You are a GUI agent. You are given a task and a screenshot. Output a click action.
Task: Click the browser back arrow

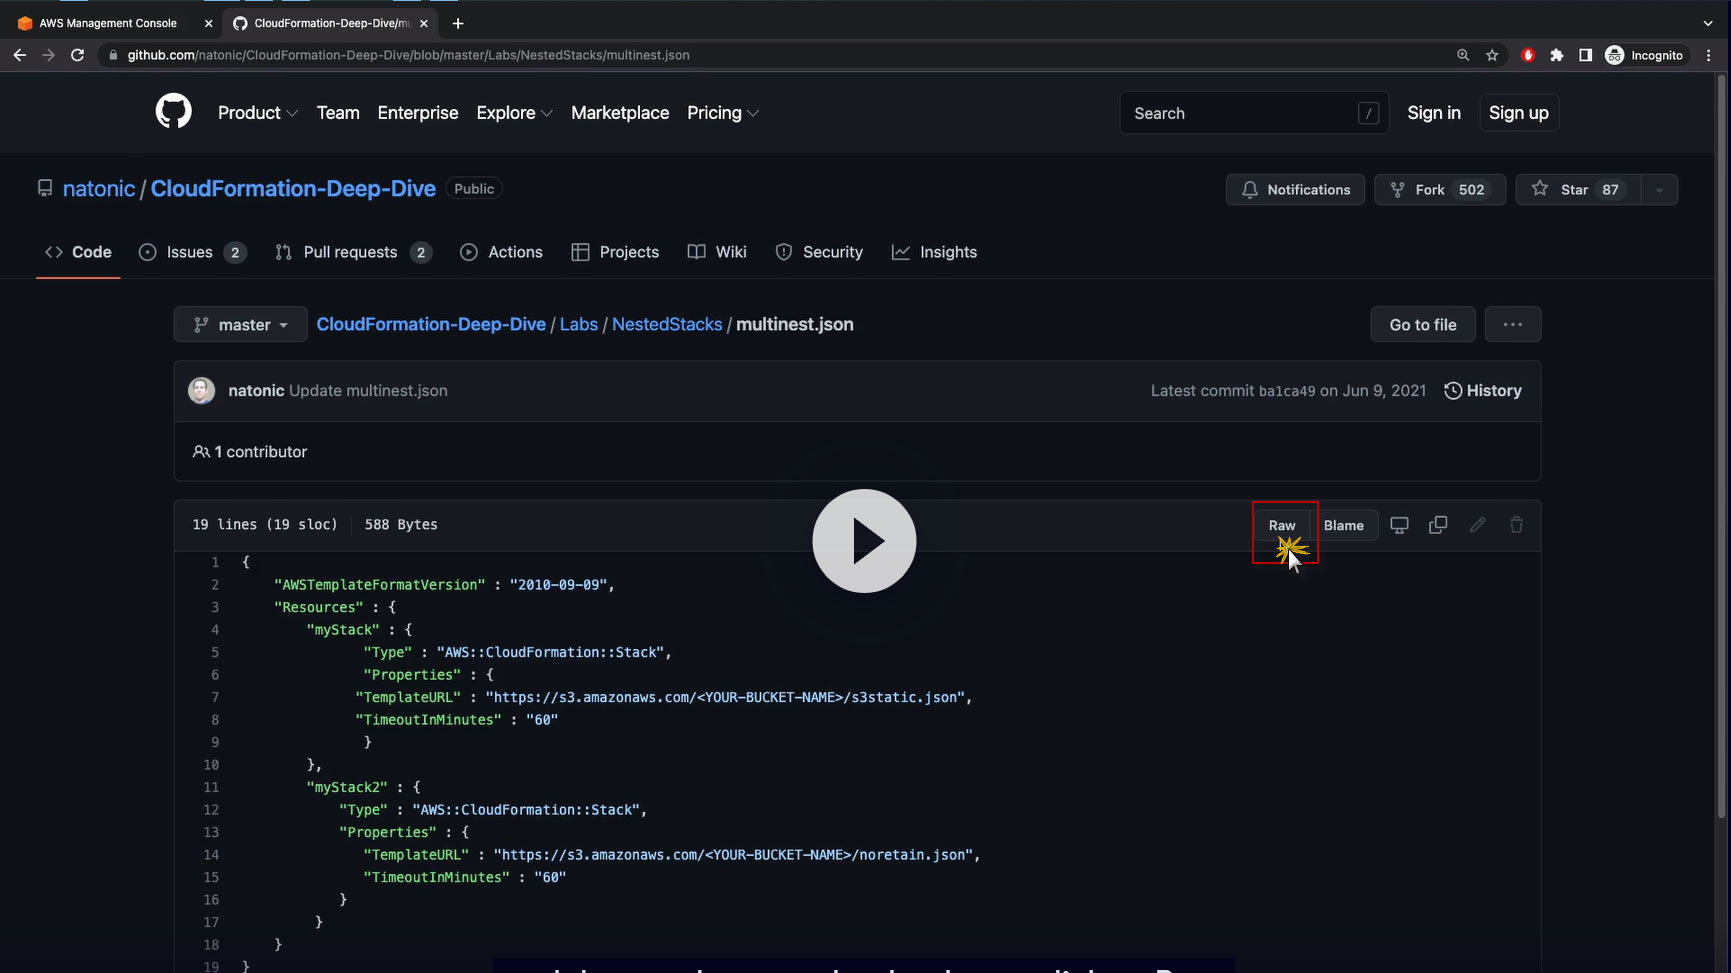click(x=20, y=55)
